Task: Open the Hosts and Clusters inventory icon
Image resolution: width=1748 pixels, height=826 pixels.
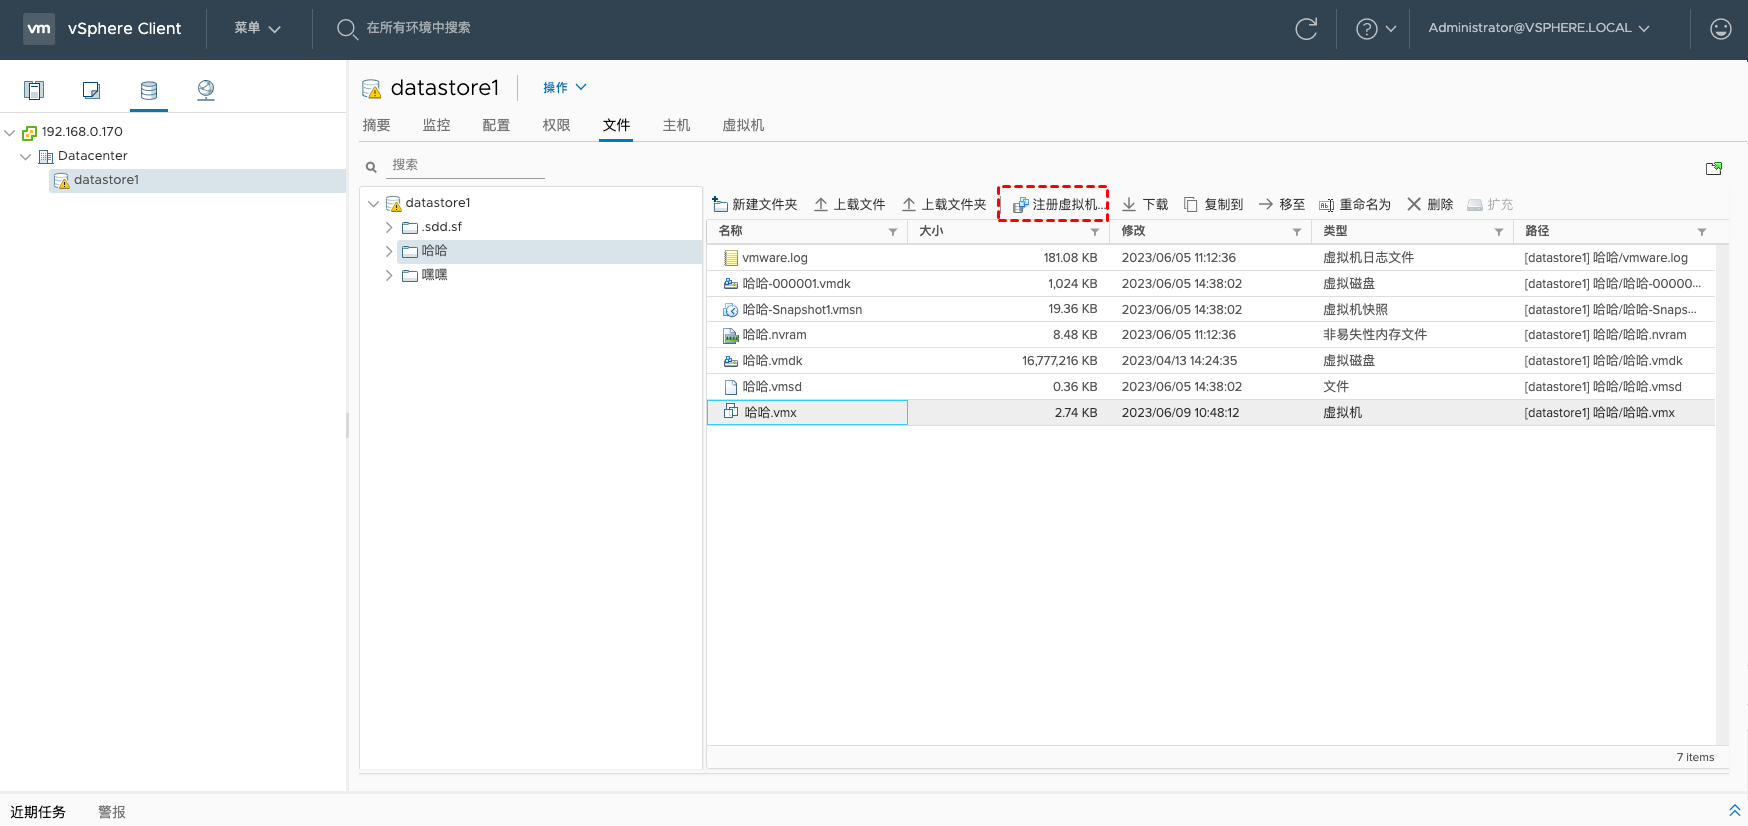Action: (34, 90)
